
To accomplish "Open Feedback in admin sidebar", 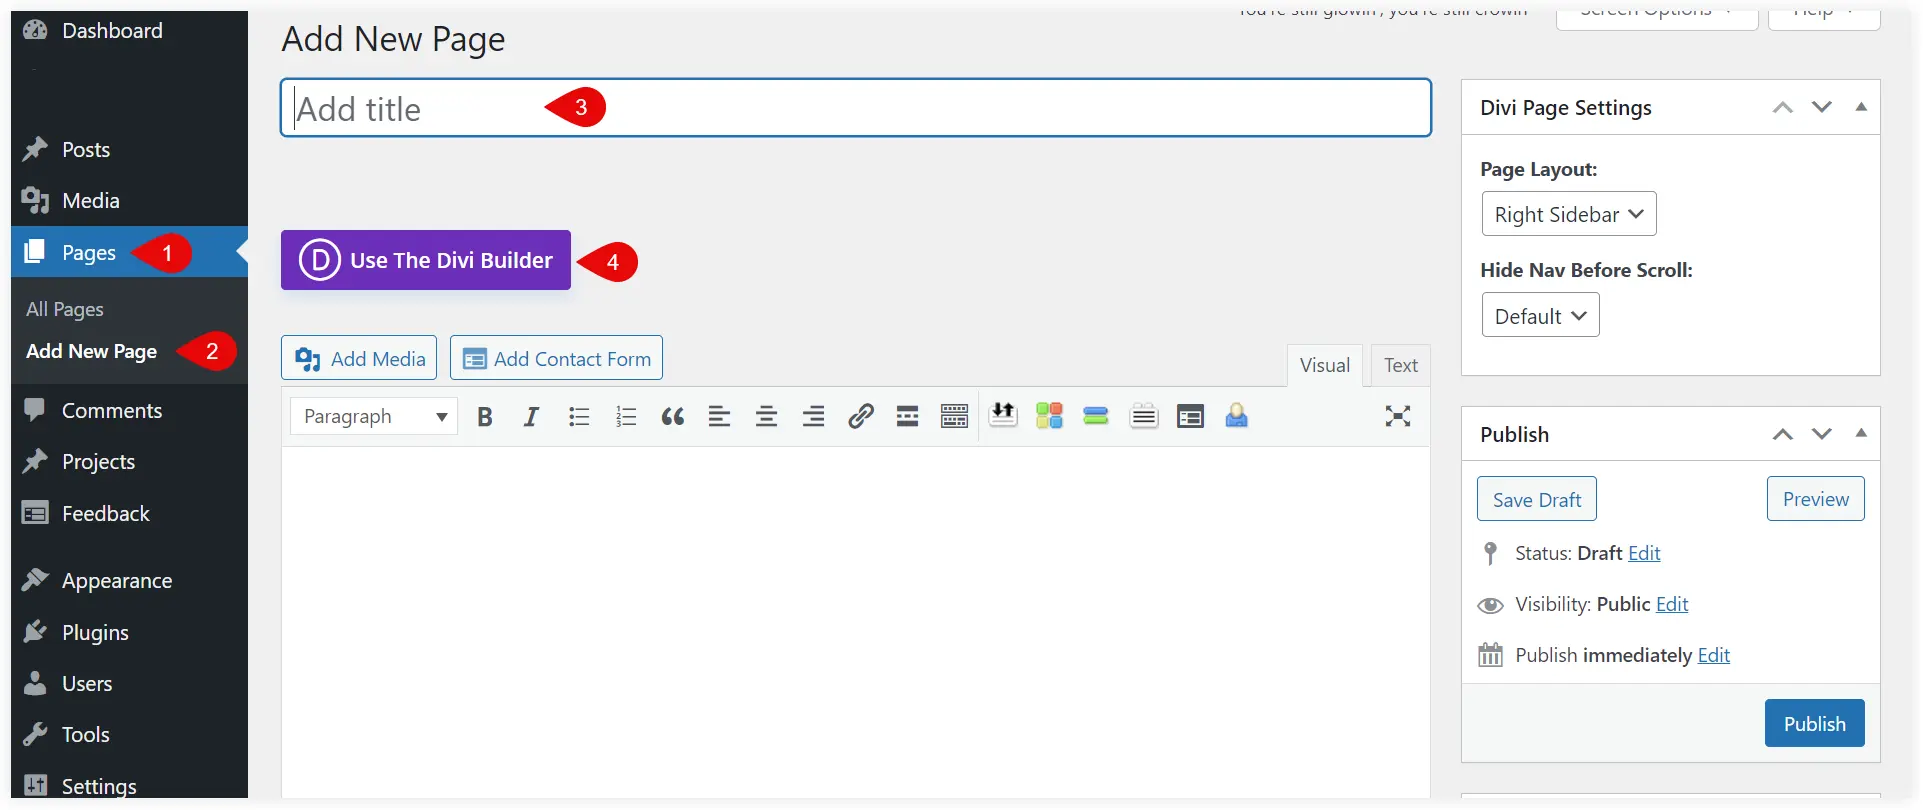I will [129, 514].
